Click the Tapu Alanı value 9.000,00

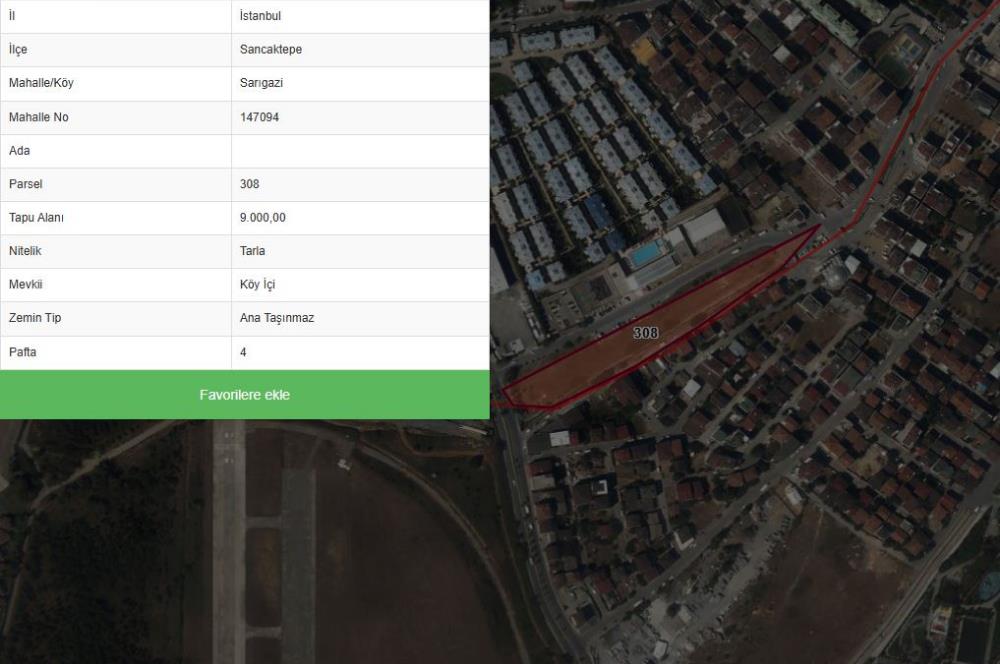(x=262, y=218)
